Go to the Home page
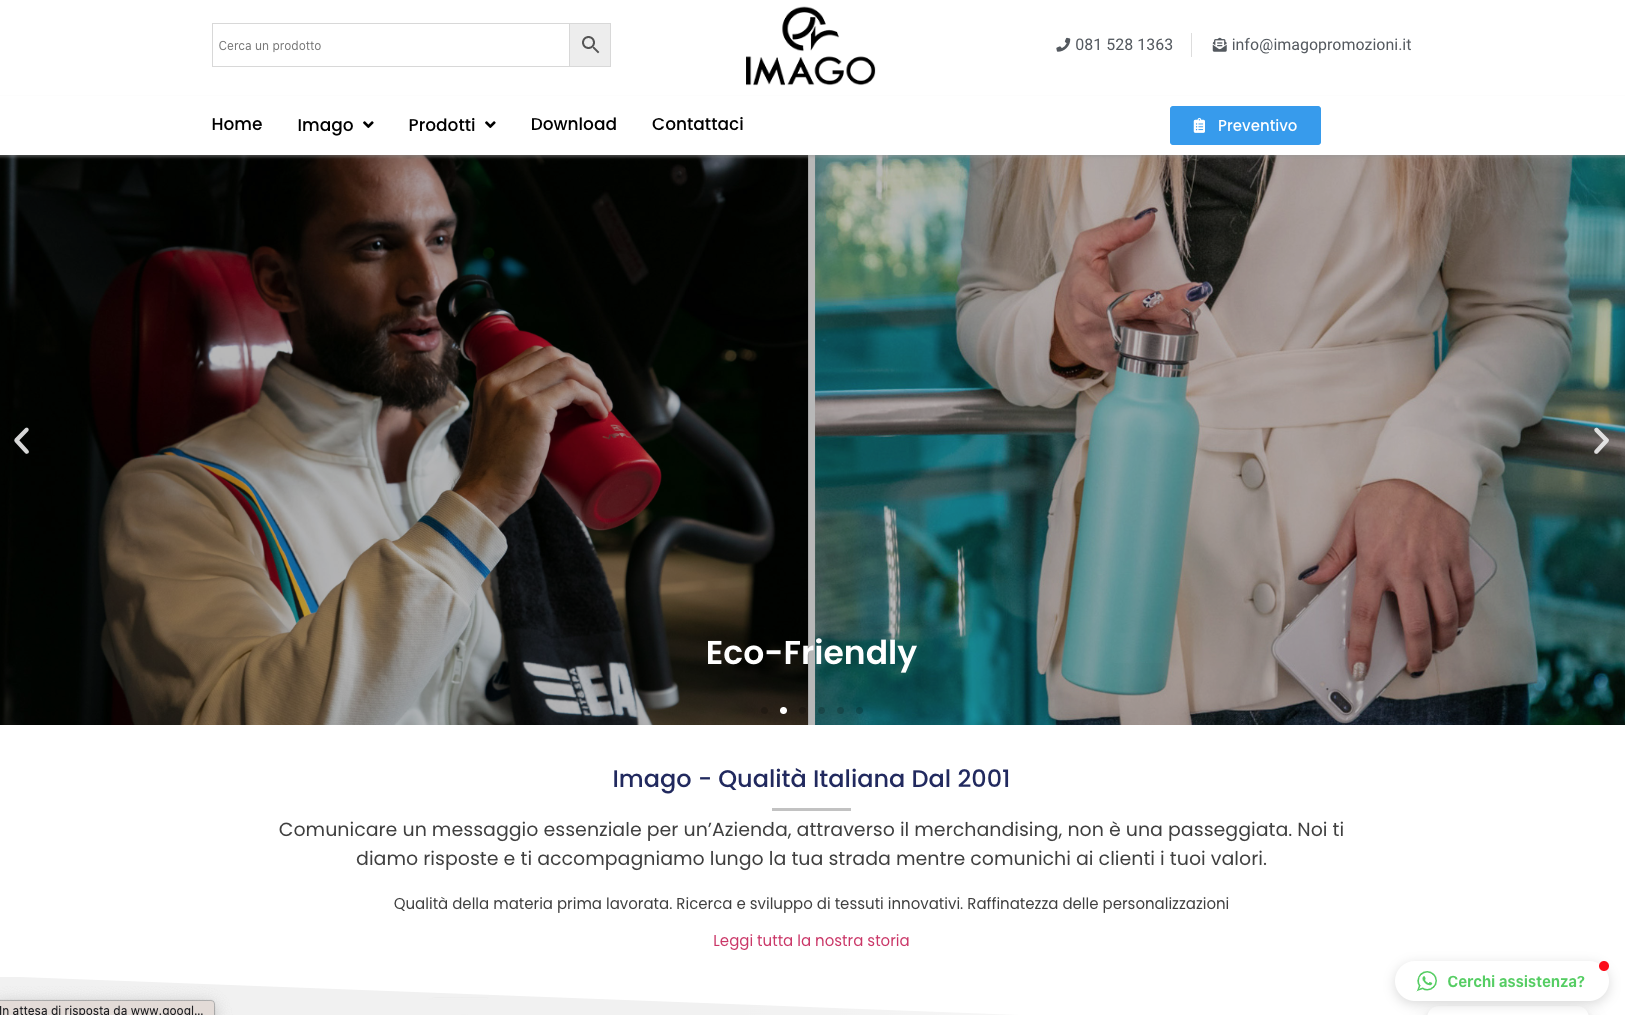Image resolution: width=1625 pixels, height=1015 pixels. click(x=237, y=124)
